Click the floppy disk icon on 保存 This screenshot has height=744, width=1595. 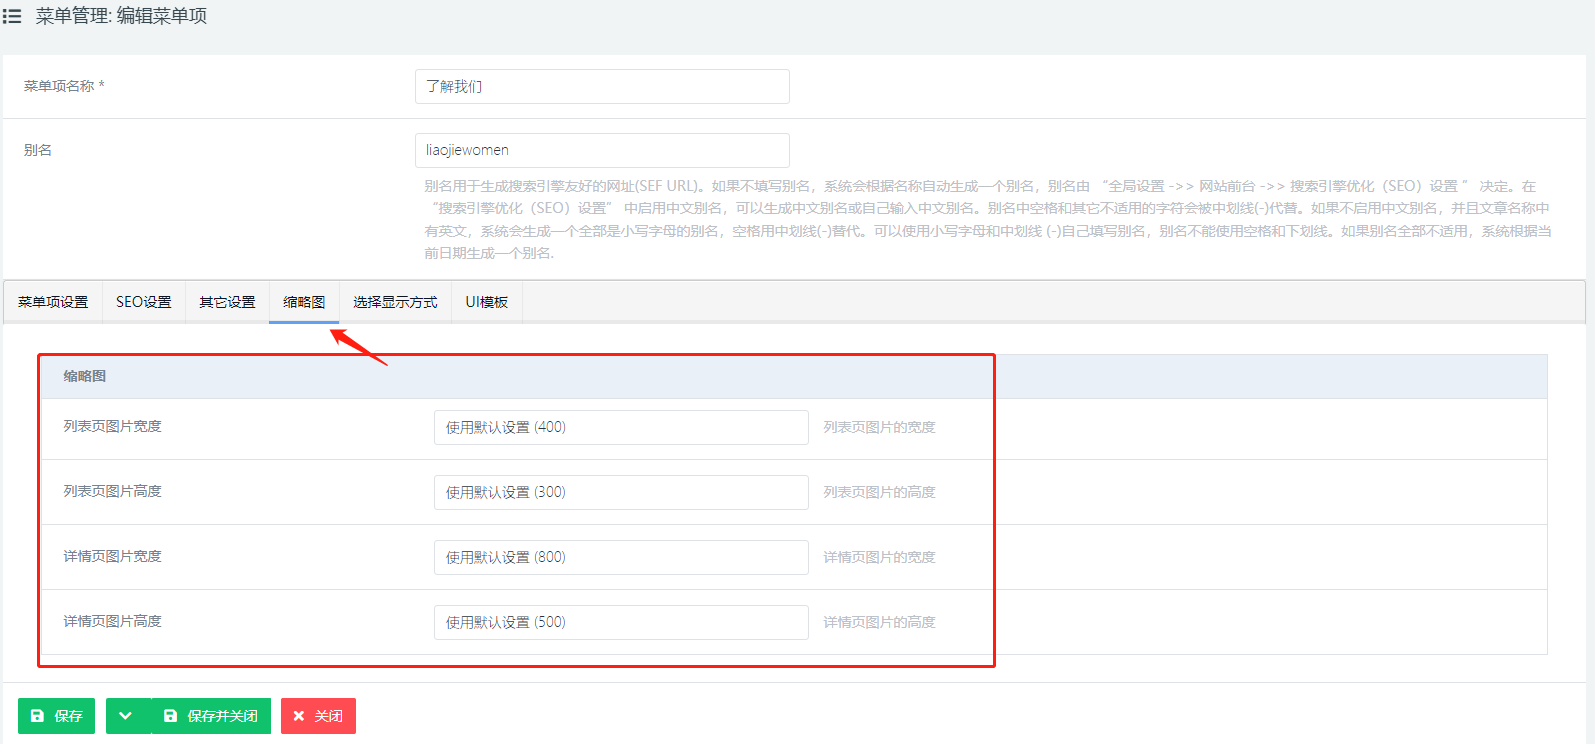click(x=38, y=716)
